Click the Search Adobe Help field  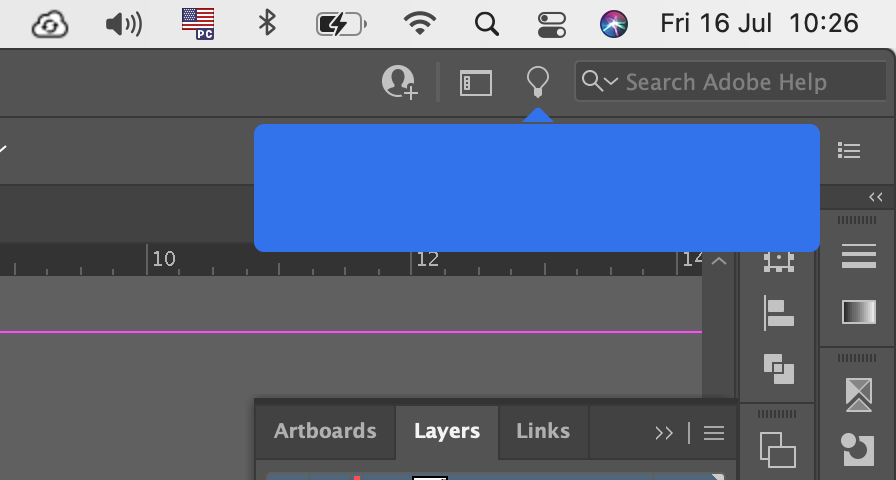[x=740, y=82]
